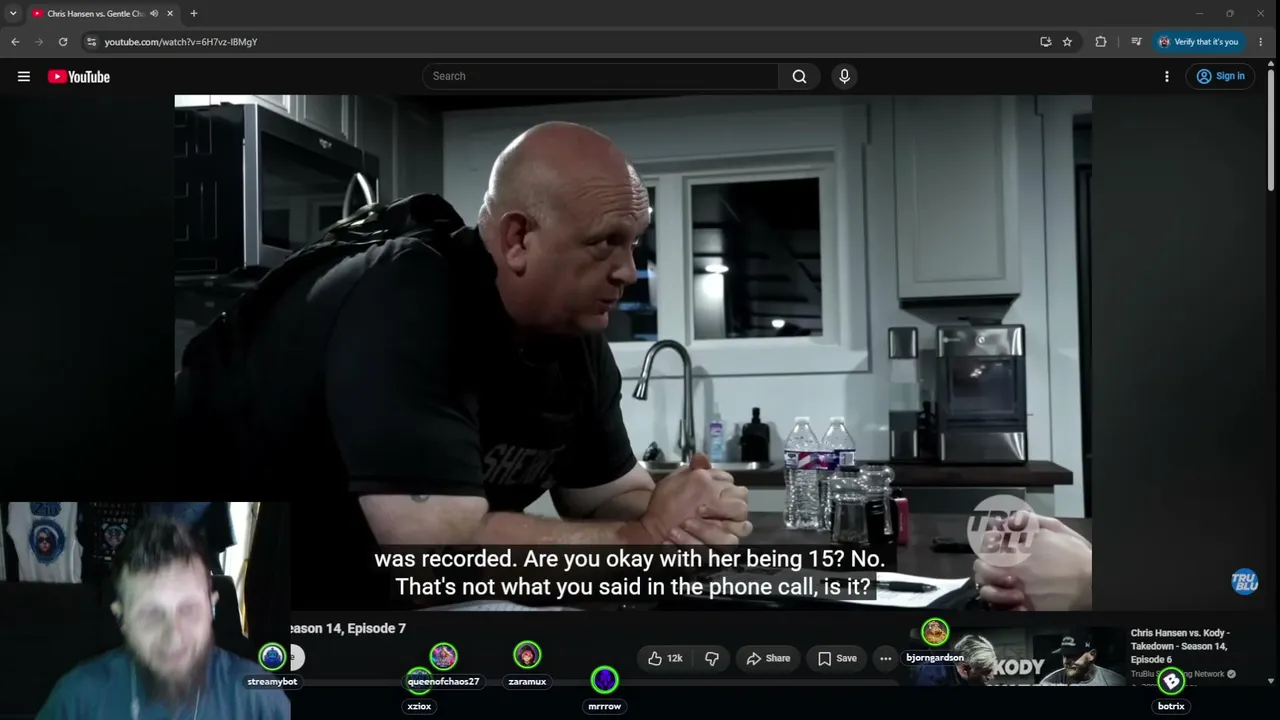The image size is (1280, 720).
Task: Click the 'eason 14, Episode 7' title text
Action: 348,628
